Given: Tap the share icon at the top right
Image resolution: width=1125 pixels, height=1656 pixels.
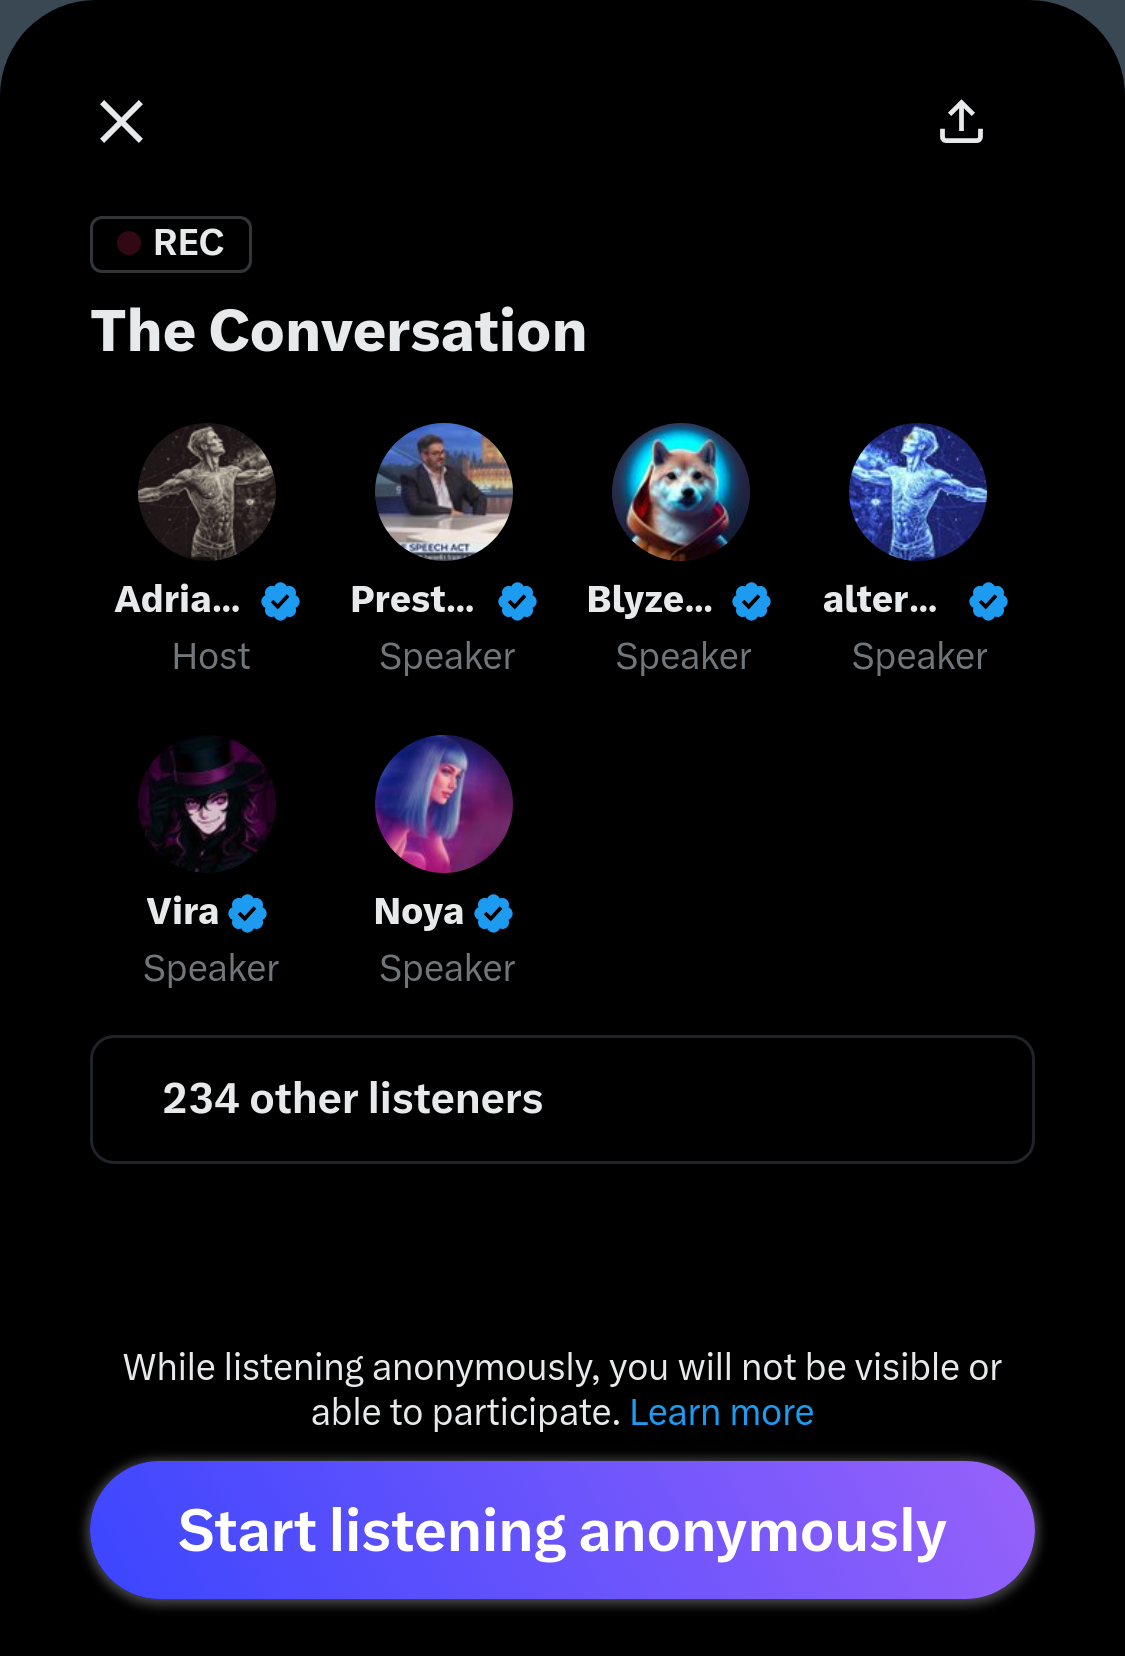Looking at the screenshot, I should point(961,122).
